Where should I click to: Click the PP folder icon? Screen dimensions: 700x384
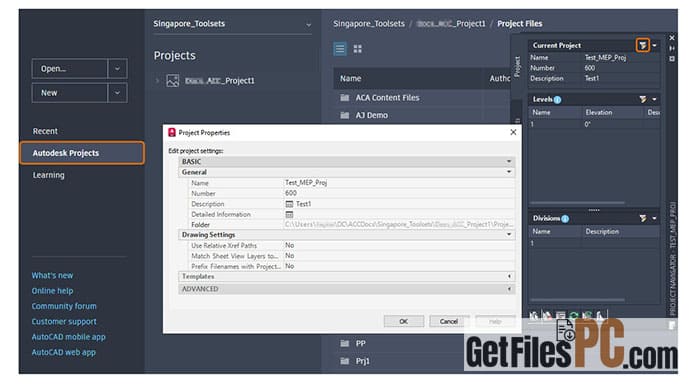[x=344, y=343]
